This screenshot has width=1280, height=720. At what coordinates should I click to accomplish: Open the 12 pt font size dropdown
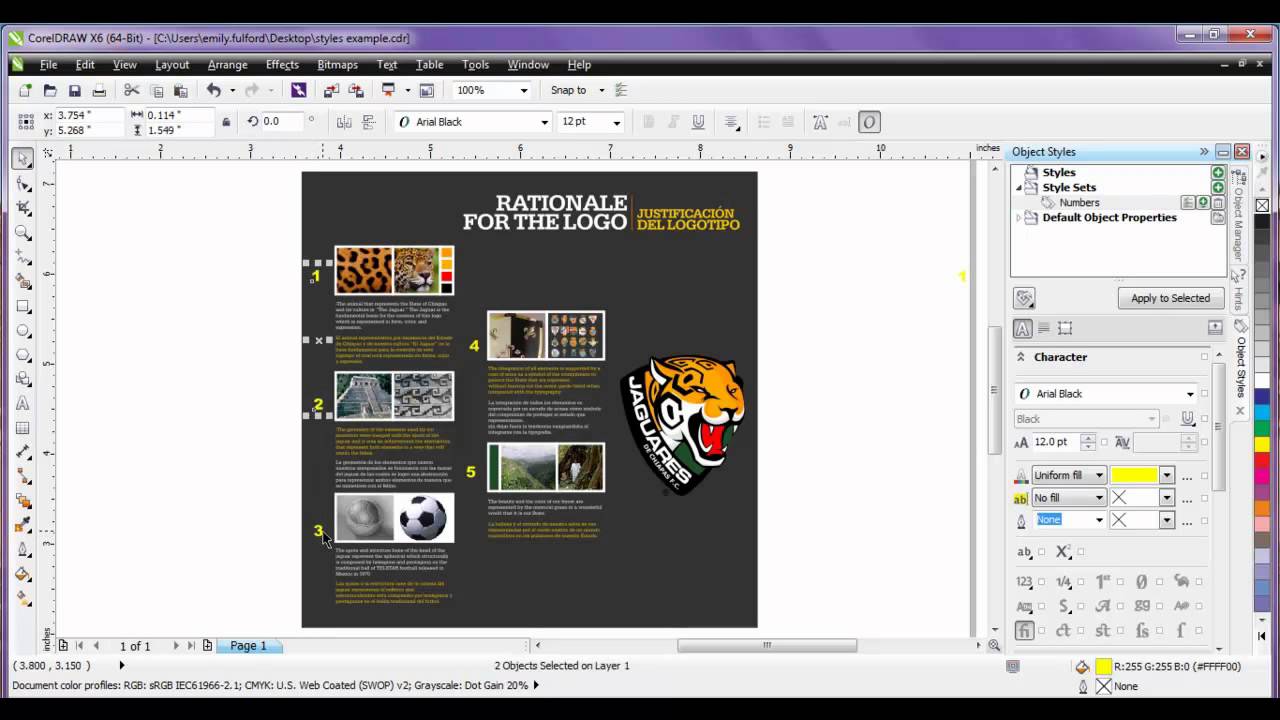[x=616, y=122]
